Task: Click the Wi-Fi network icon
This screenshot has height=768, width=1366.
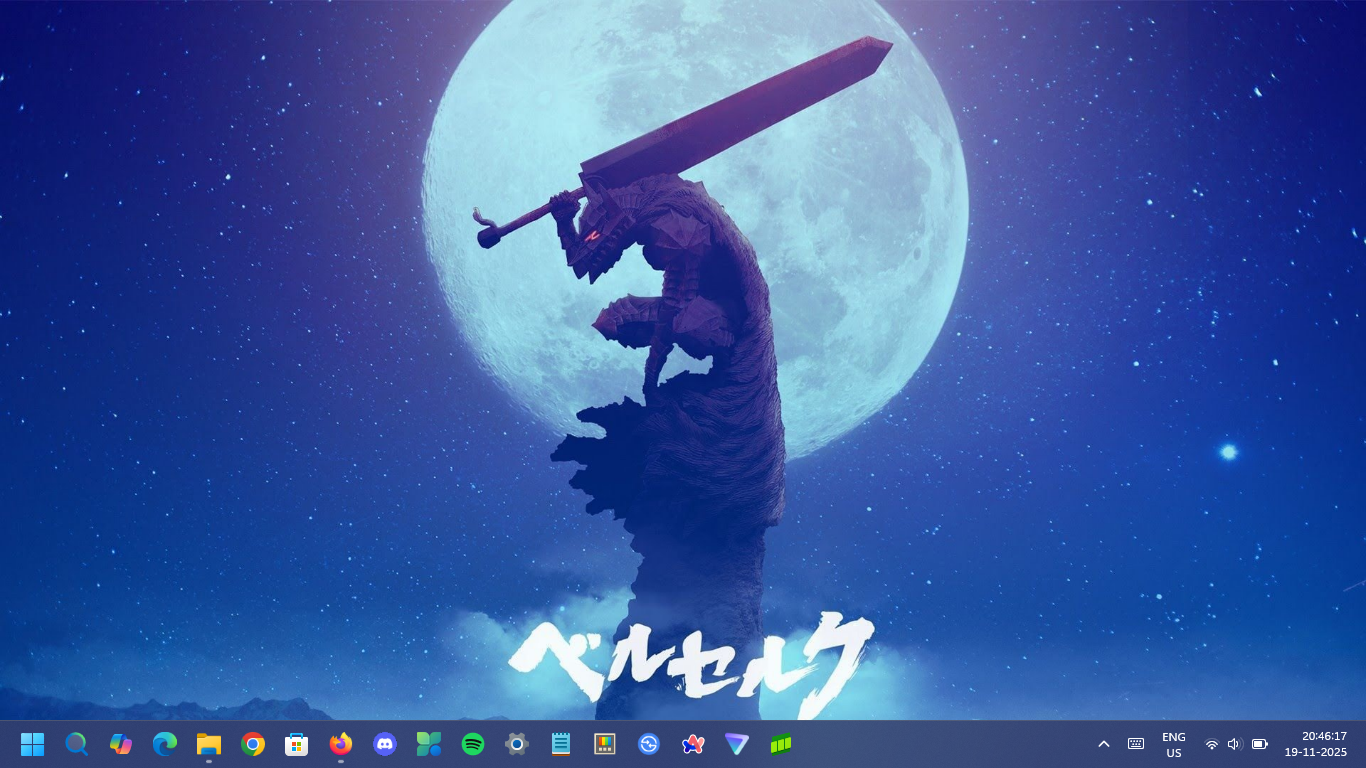Action: [1212, 744]
